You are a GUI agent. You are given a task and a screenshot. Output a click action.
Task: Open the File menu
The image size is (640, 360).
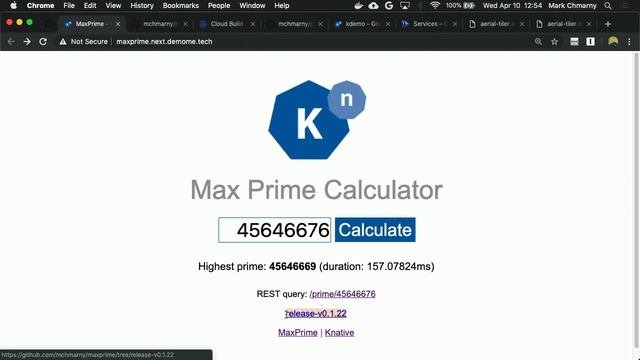point(69,6)
